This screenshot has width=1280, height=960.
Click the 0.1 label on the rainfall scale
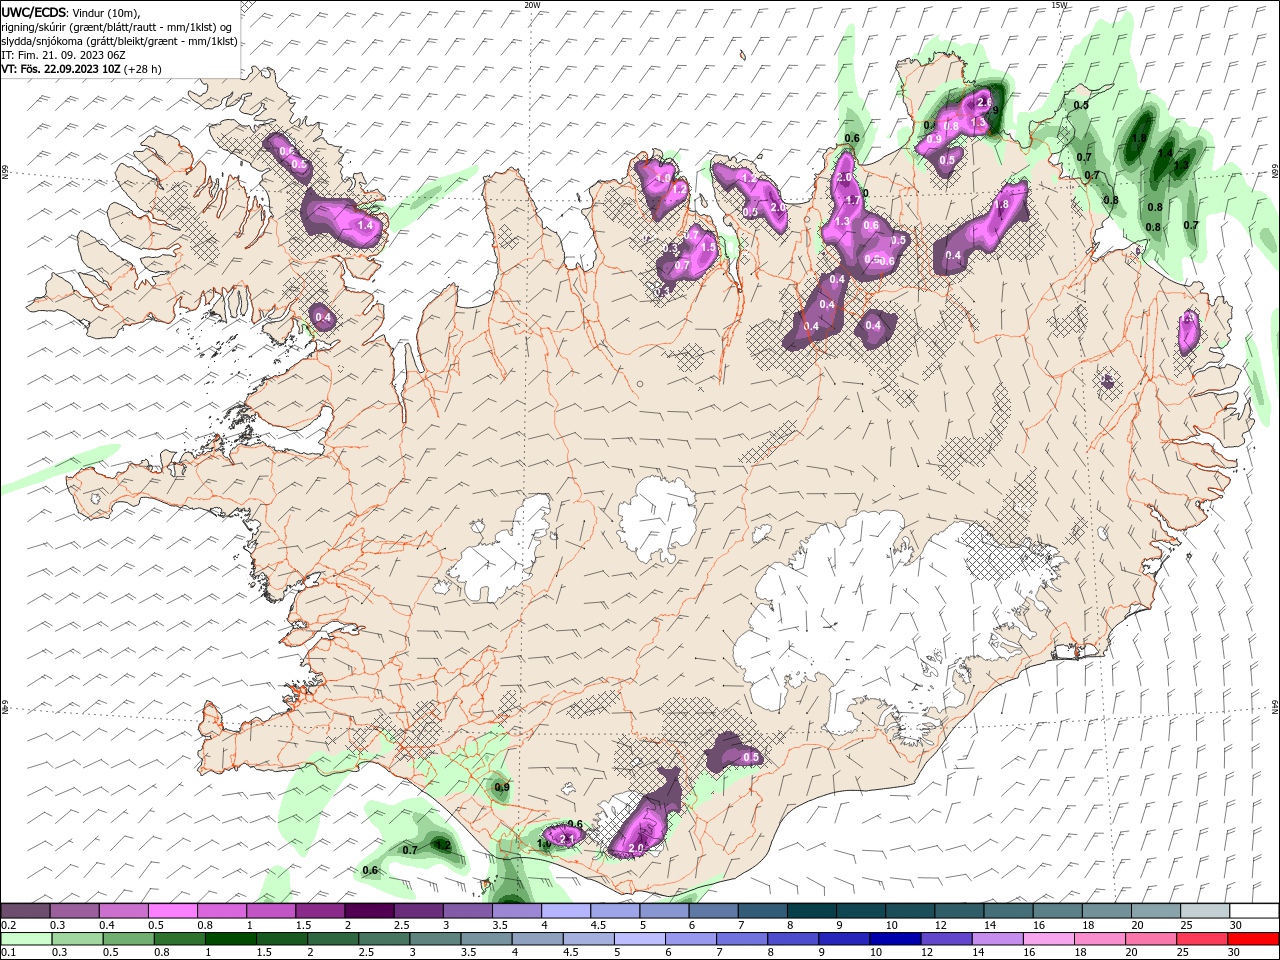pos(7,953)
